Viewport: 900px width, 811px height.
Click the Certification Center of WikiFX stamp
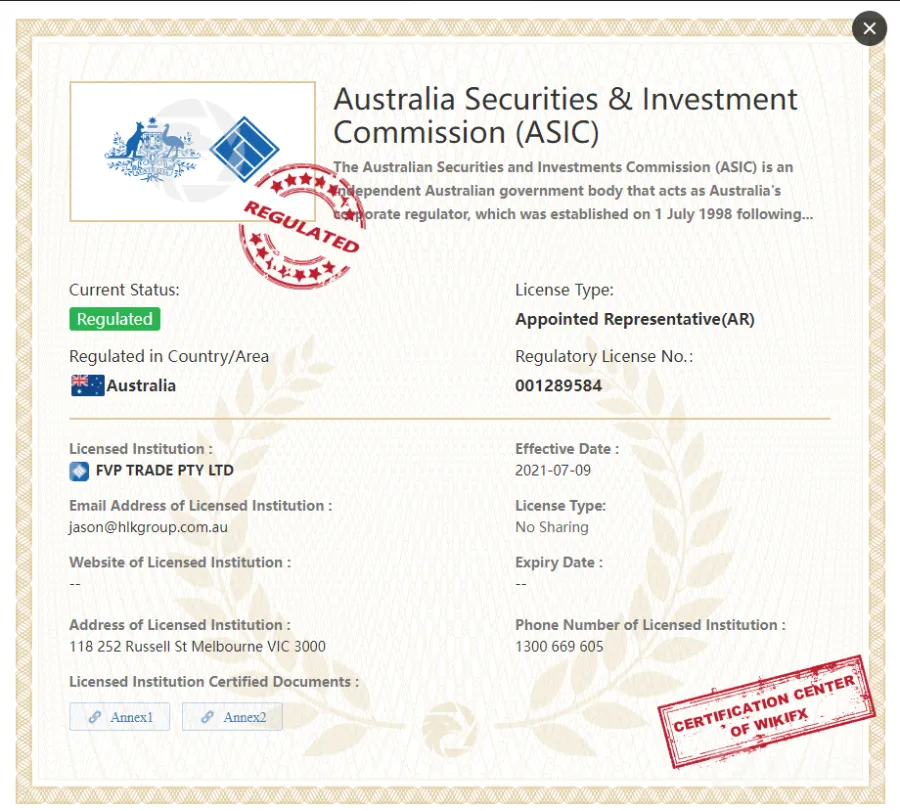click(766, 712)
